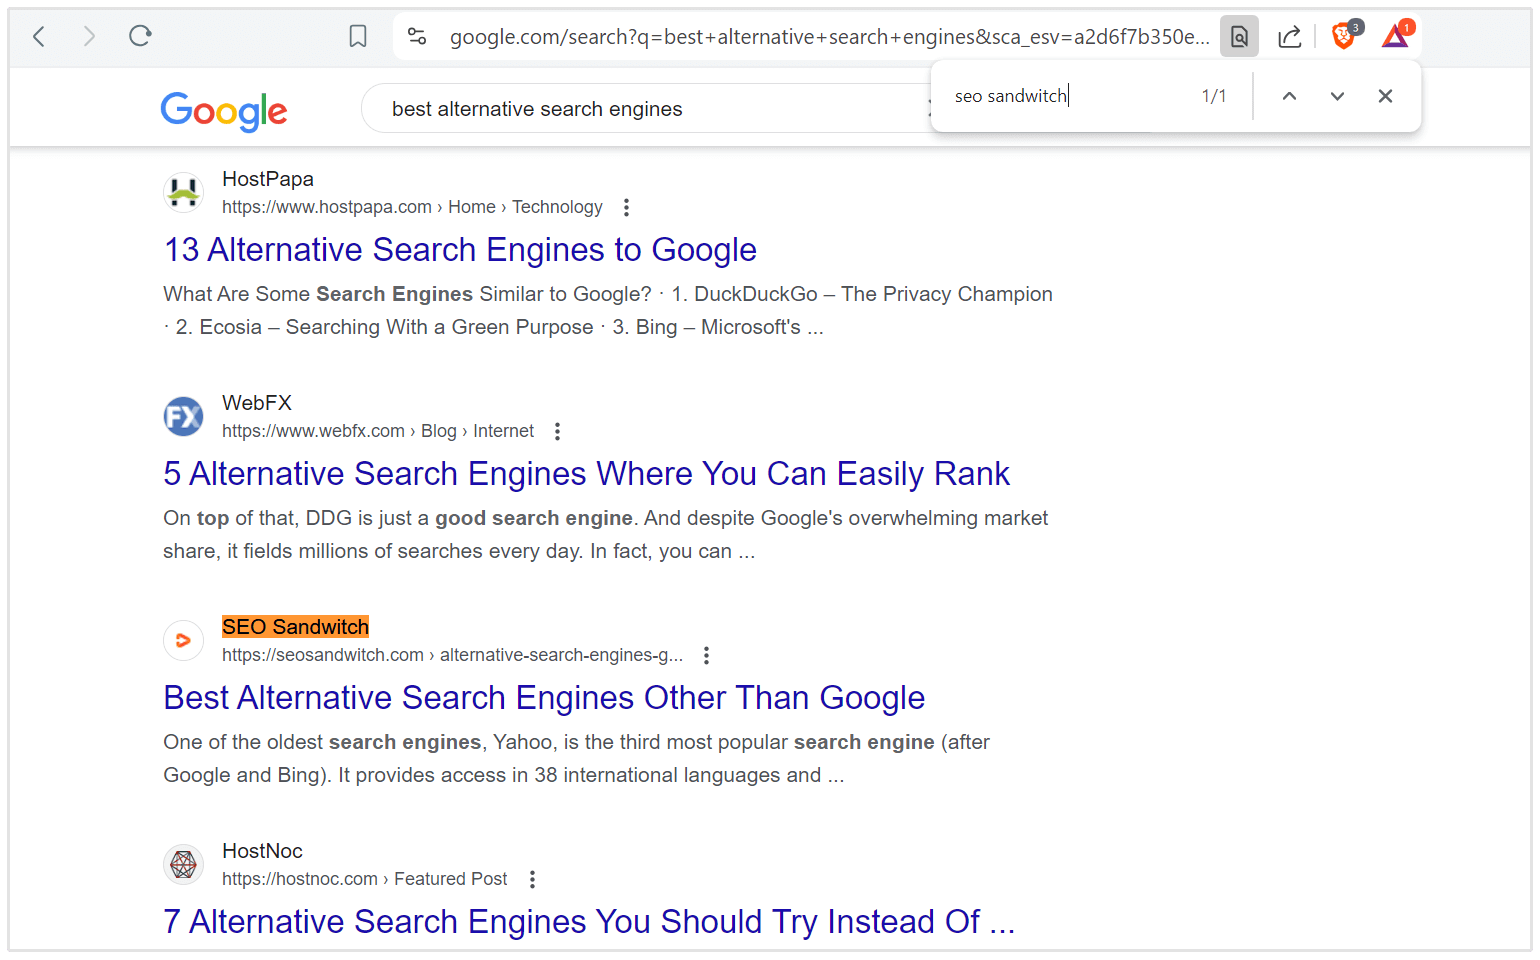Click the next match chevron in find bar

click(1337, 96)
